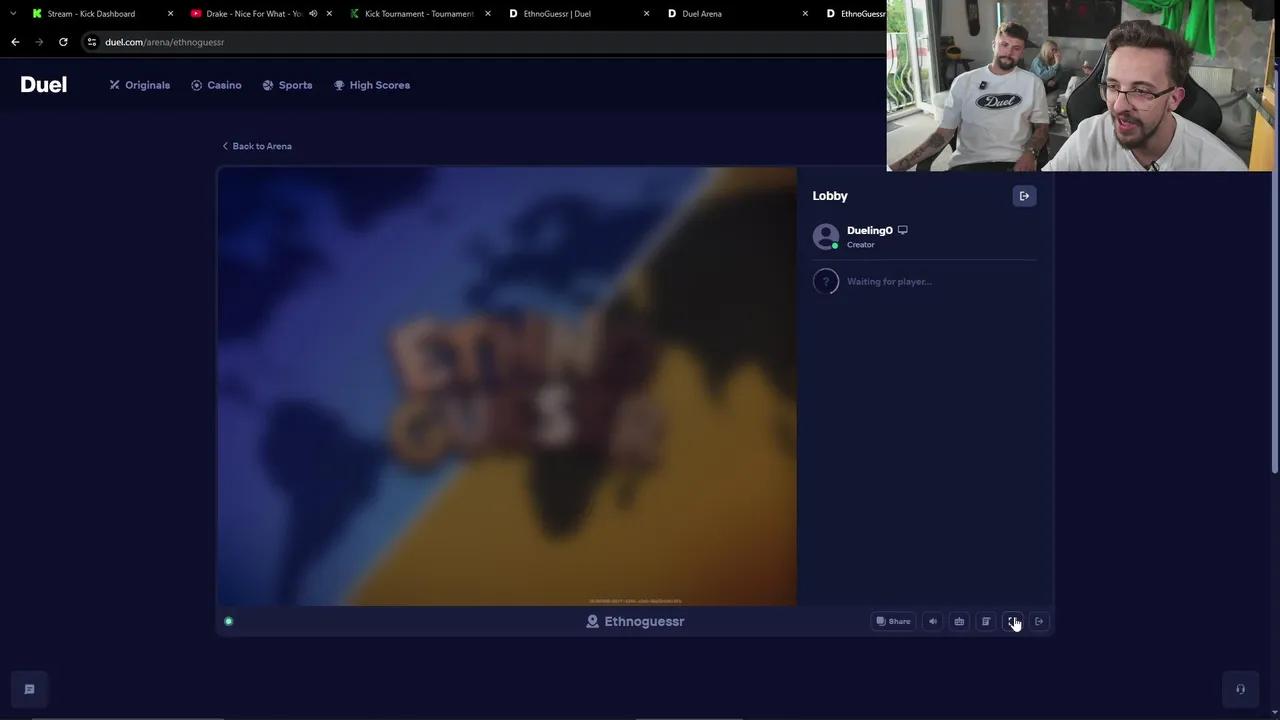Click the Ethnoguessr title below the game
This screenshot has width=1280, height=720.
[x=635, y=622]
